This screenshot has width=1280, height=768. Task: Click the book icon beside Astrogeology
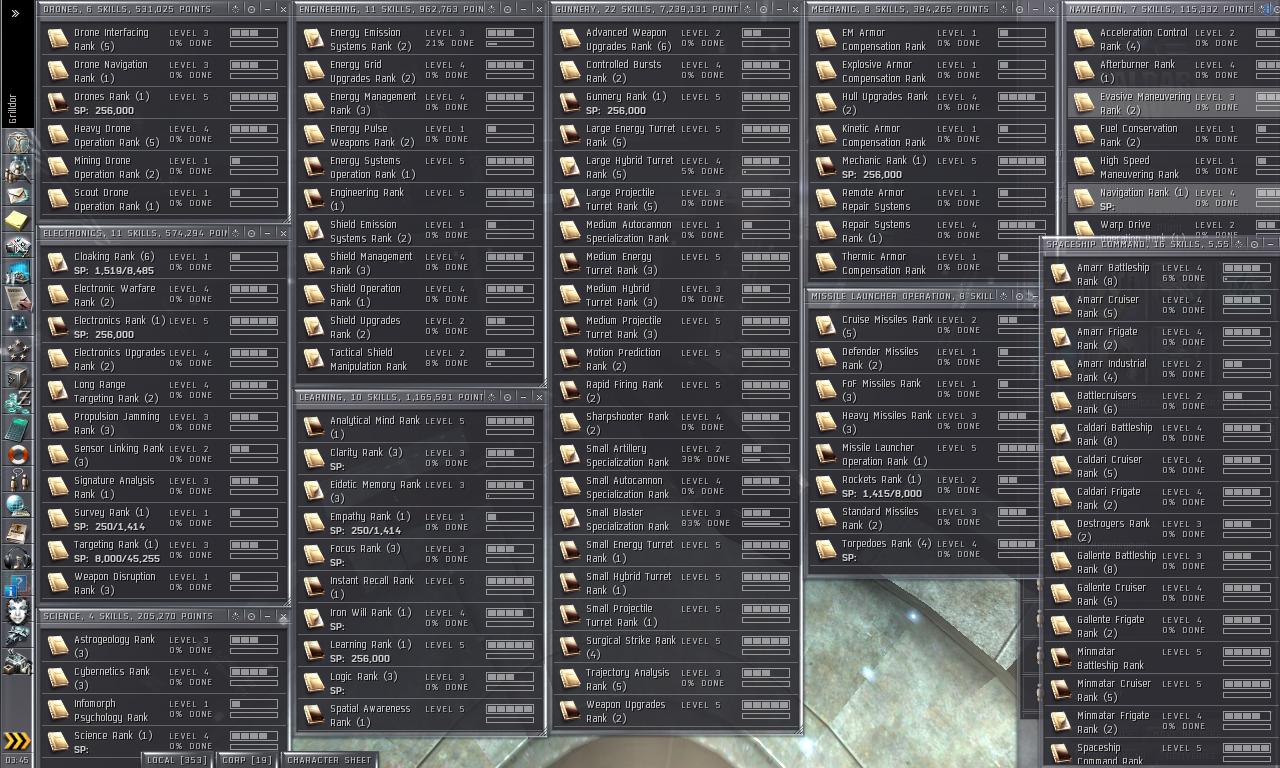click(58, 646)
